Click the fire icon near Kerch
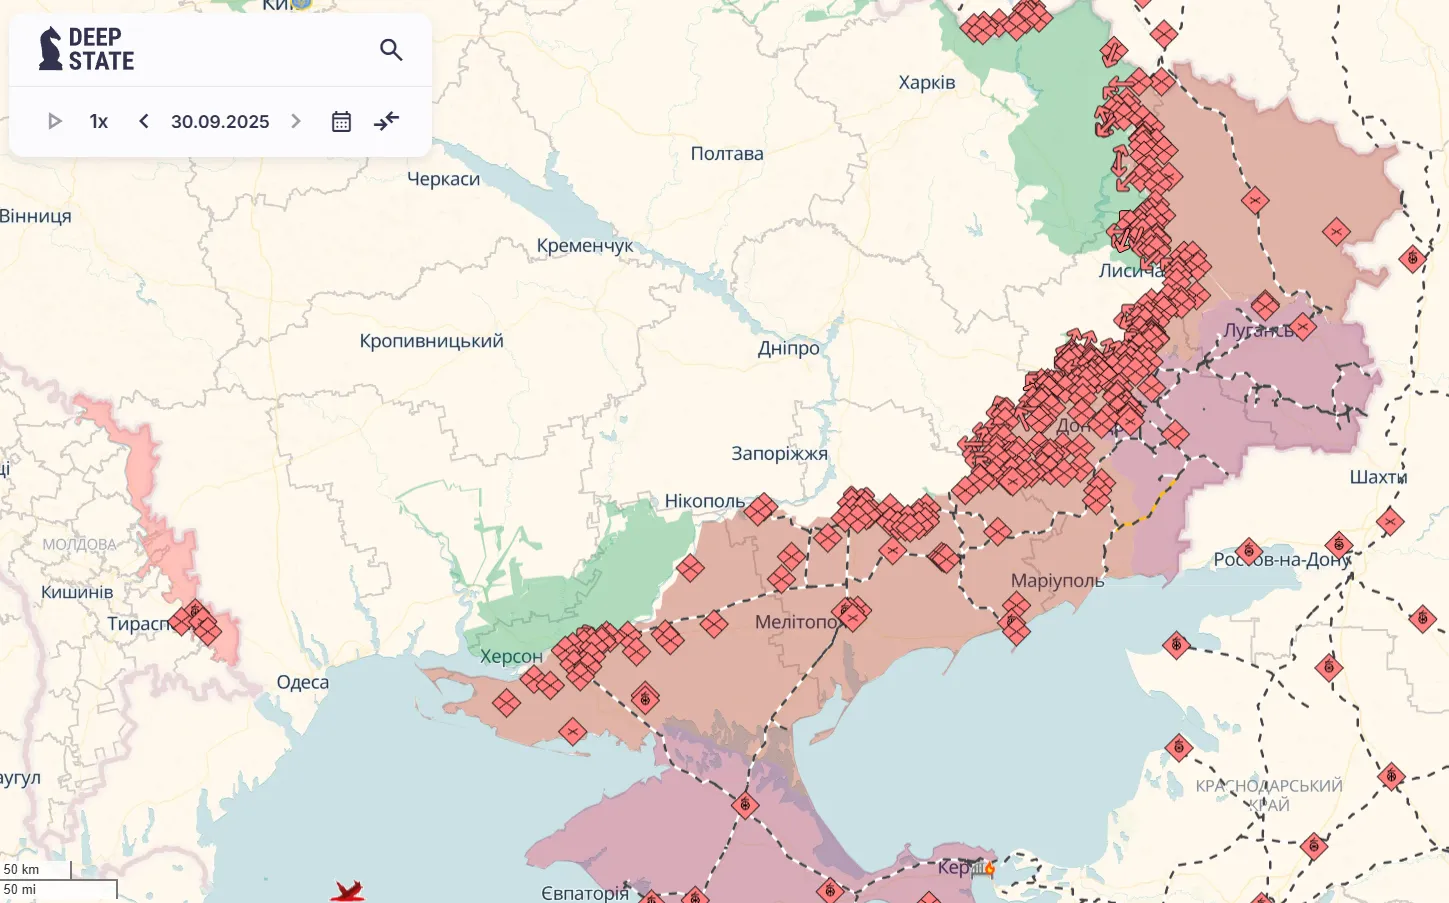 coord(989,868)
